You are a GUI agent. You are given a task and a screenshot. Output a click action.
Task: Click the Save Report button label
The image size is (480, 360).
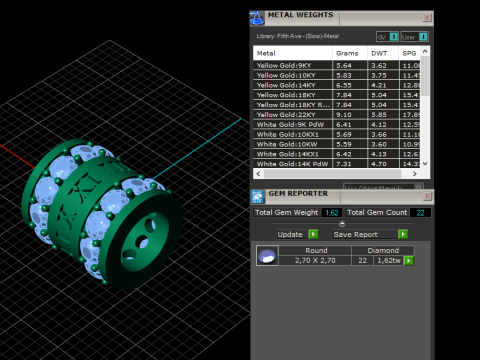tap(355, 235)
